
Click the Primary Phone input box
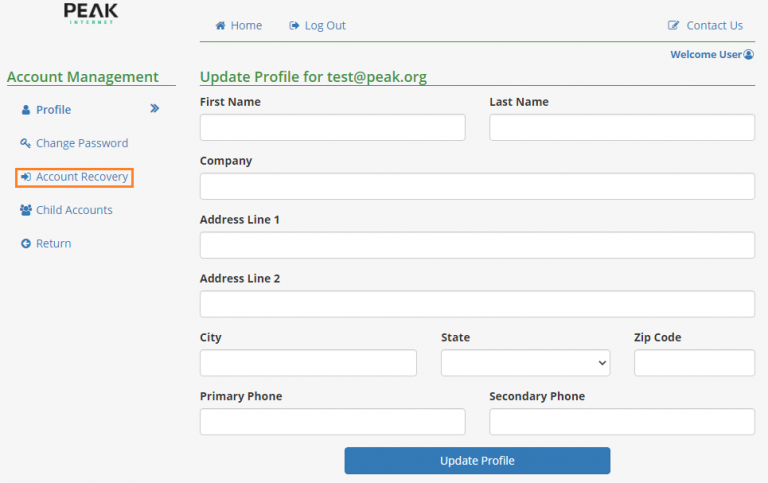[332, 422]
